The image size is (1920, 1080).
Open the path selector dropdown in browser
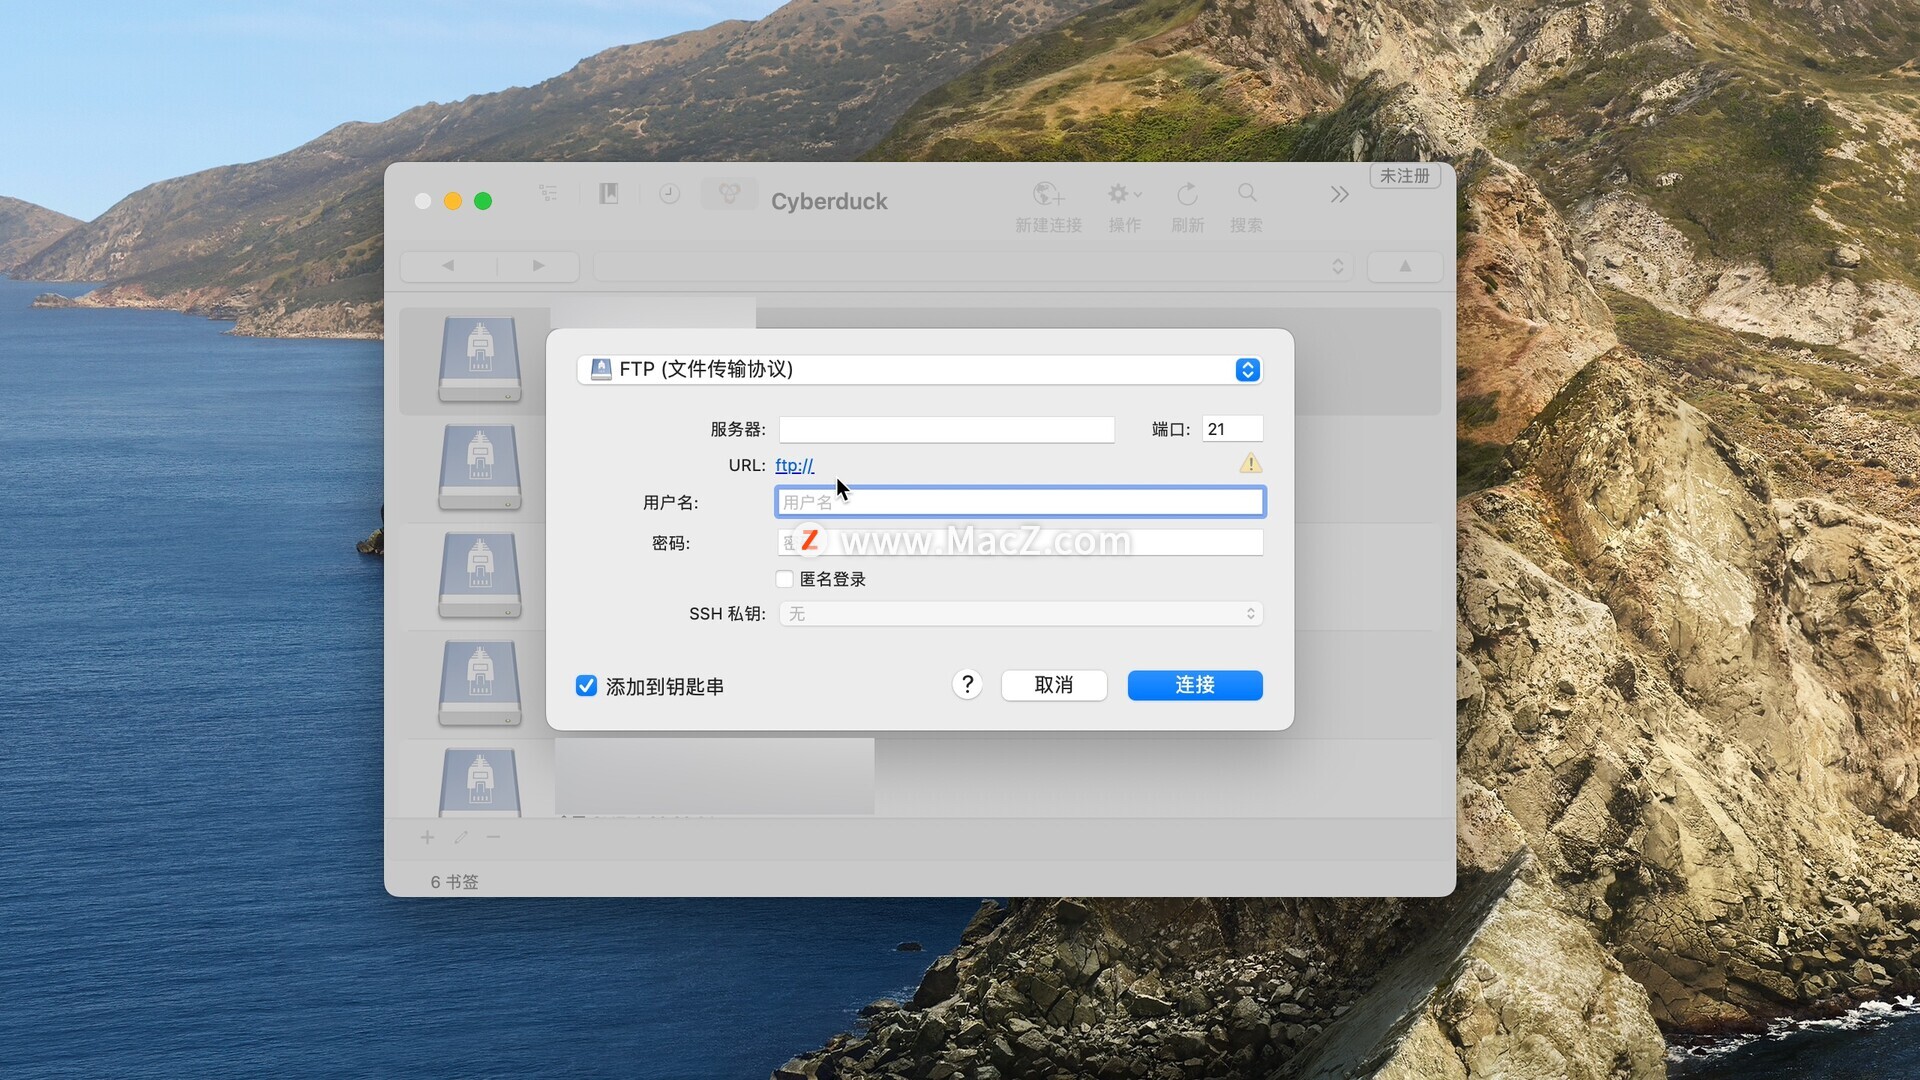click(x=972, y=267)
